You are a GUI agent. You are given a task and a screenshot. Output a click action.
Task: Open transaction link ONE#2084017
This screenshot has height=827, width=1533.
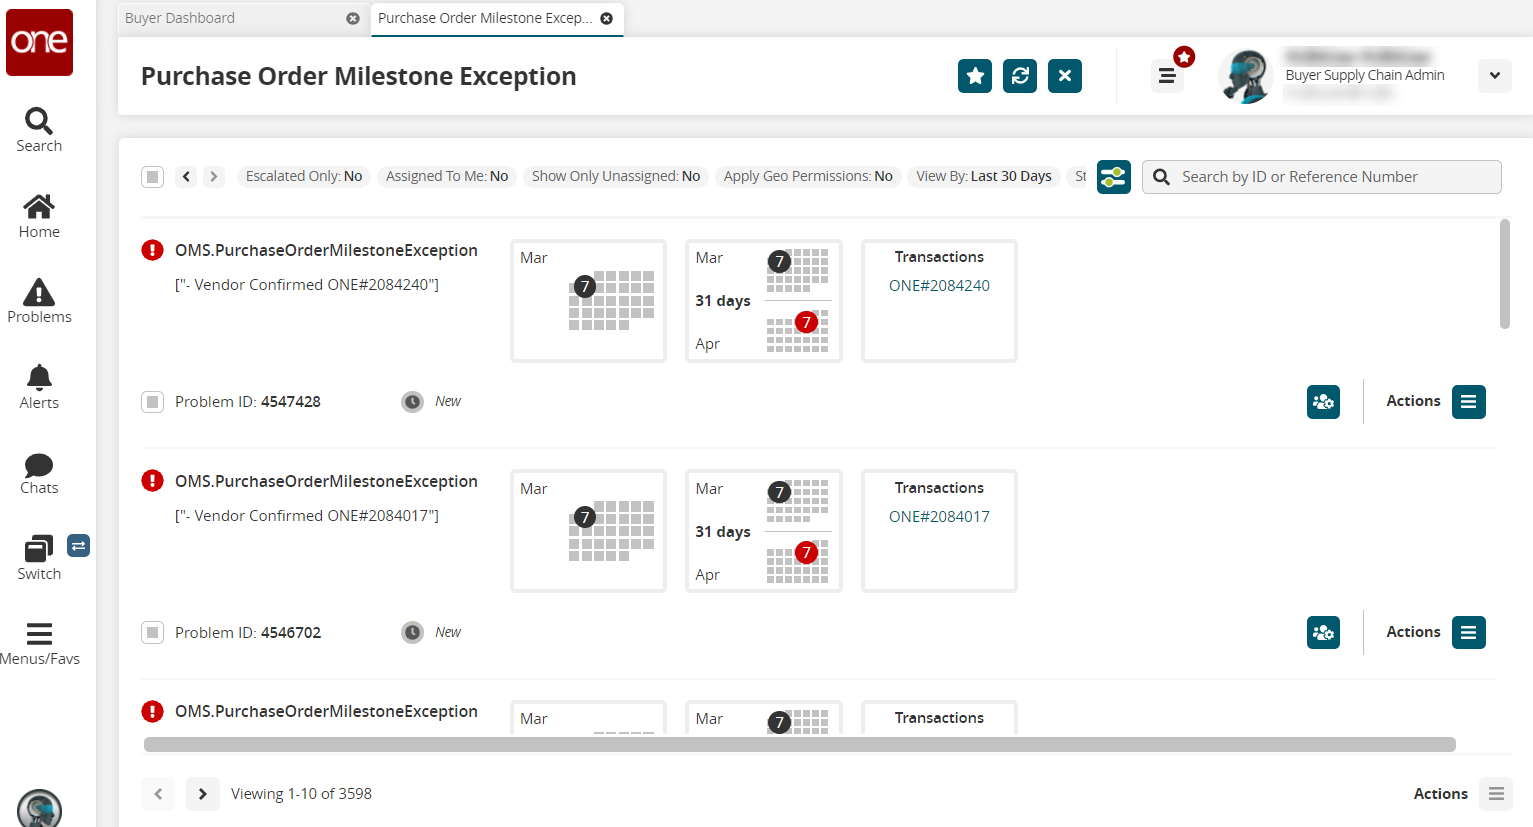coord(939,517)
